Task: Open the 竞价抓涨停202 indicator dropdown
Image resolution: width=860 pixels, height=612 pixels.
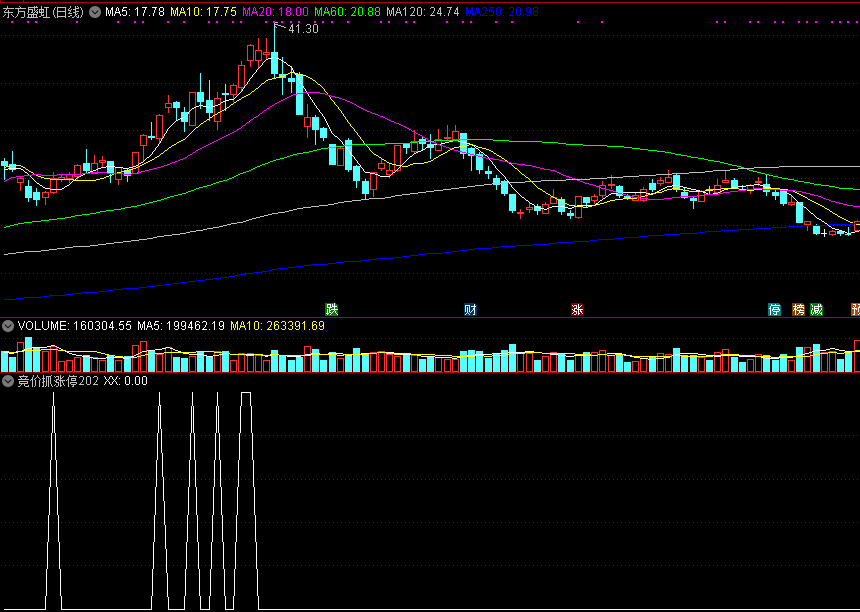Action: [x=8, y=381]
